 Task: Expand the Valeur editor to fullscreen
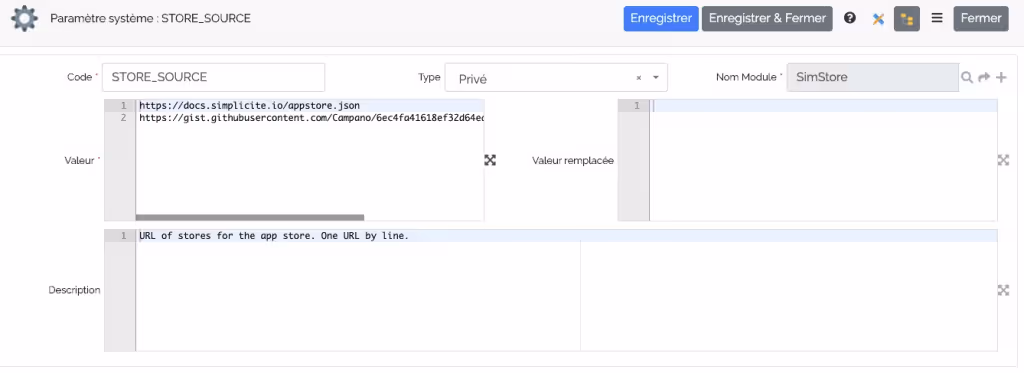coord(490,160)
